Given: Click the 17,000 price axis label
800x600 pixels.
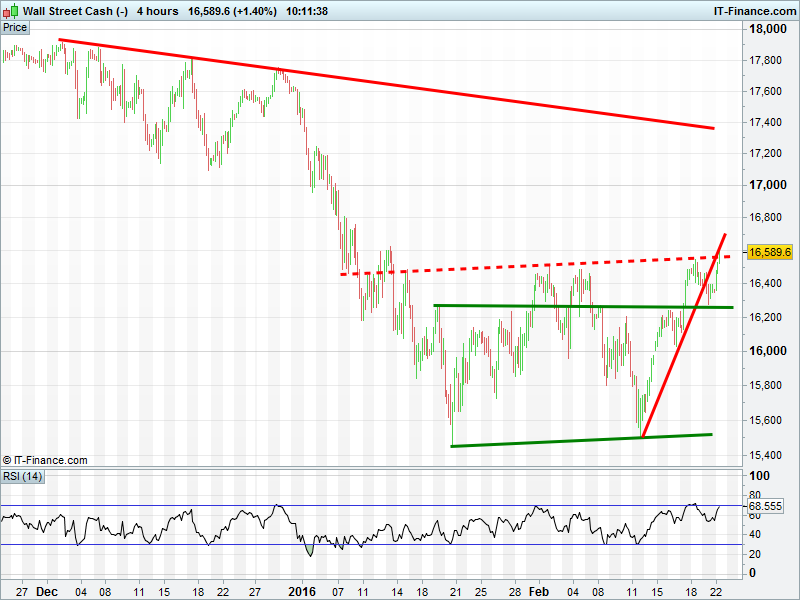Looking at the screenshot, I should [768, 185].
